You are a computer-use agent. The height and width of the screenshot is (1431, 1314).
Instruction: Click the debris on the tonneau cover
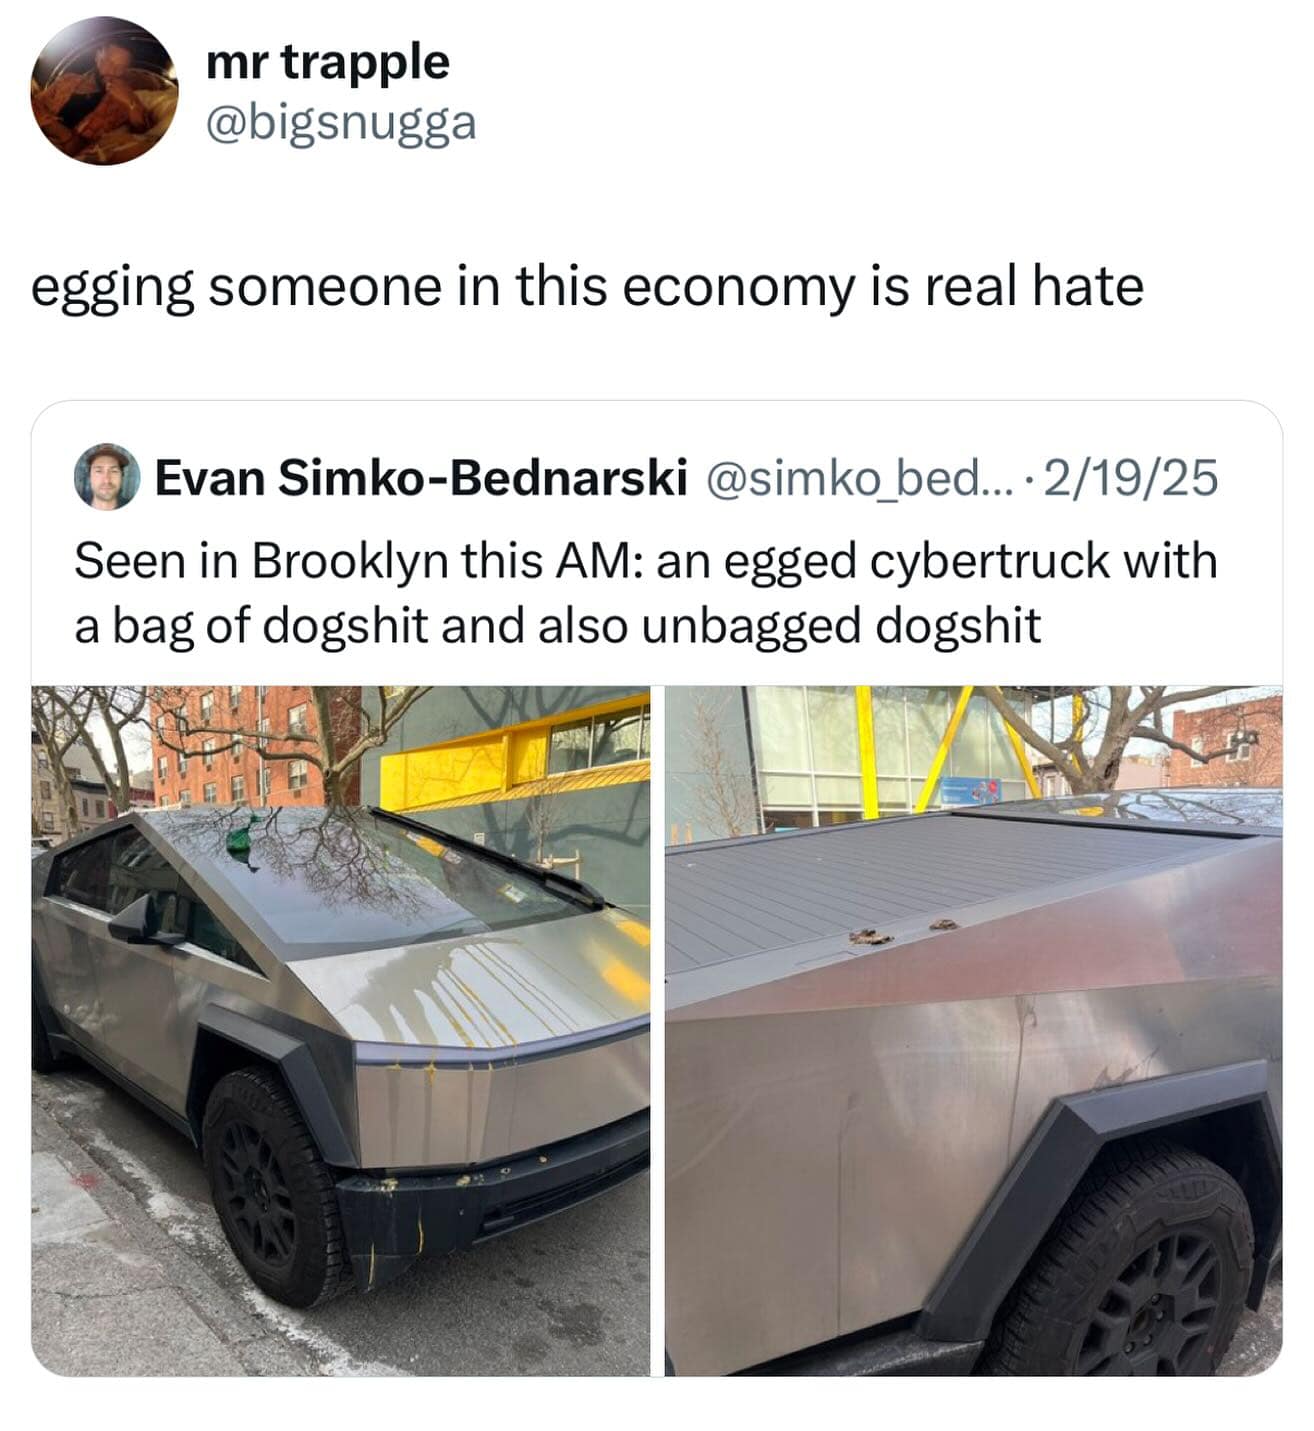click(x=871, y=937)
